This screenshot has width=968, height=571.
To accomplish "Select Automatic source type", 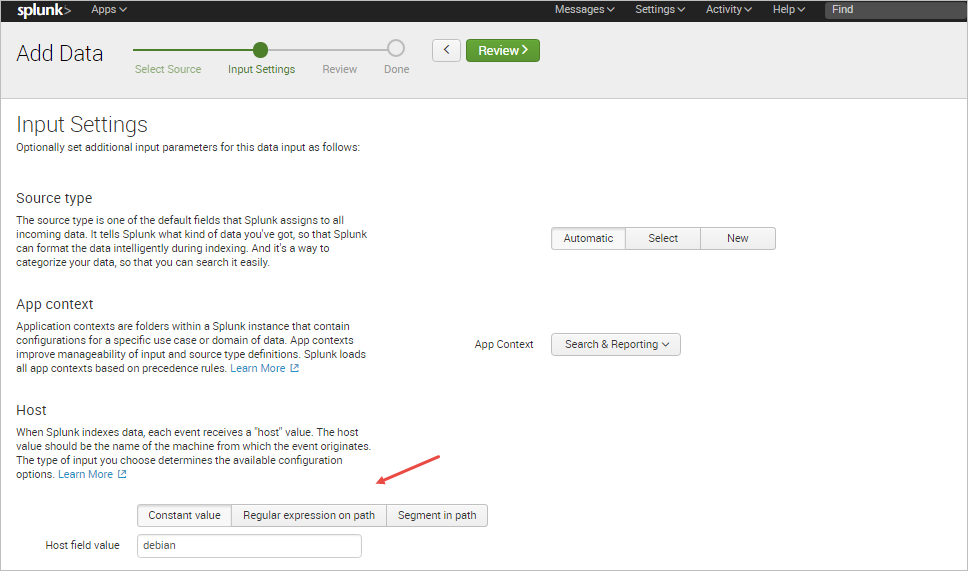I will 588,238.
